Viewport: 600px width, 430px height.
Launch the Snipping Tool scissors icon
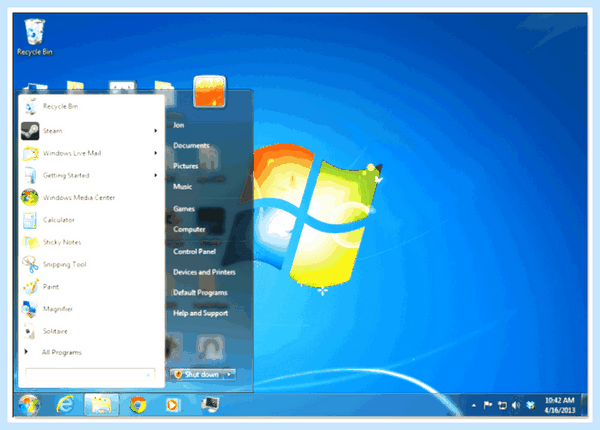[30, 264]
